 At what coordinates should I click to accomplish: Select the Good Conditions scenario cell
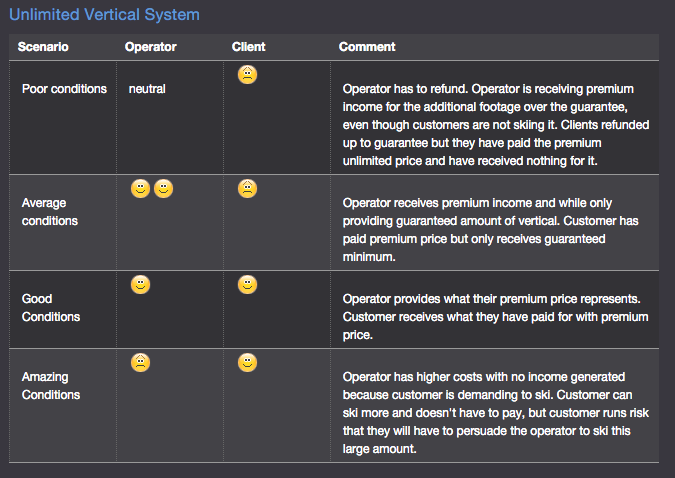pos(51,307)
